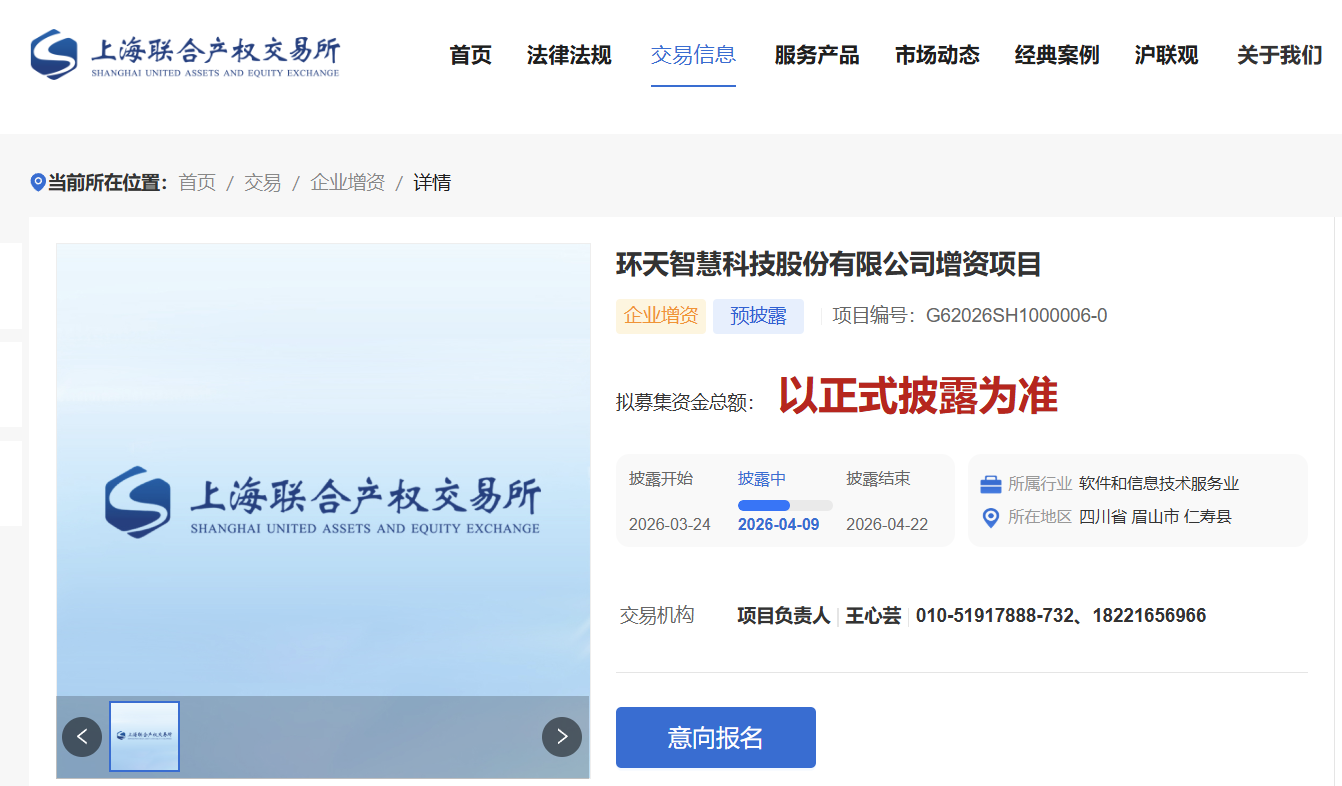
Task: Click the 交易 breadcrumb link
Action: 262,183
